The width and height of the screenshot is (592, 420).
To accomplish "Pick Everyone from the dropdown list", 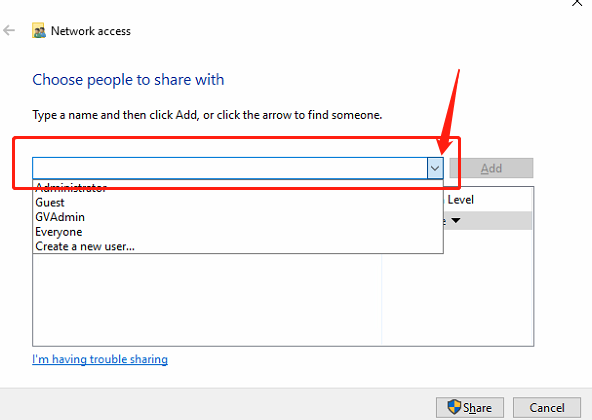I will (59, 232).
